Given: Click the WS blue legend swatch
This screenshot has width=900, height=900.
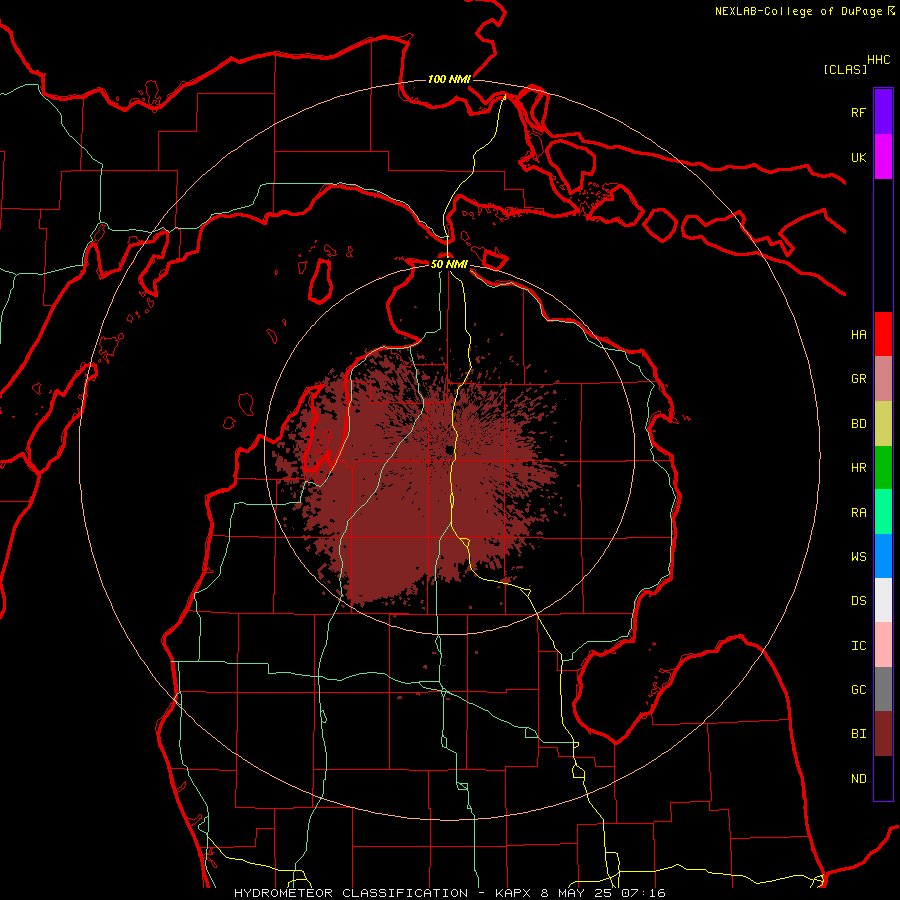Looking at the screenshot, I should tap(883, 556).
